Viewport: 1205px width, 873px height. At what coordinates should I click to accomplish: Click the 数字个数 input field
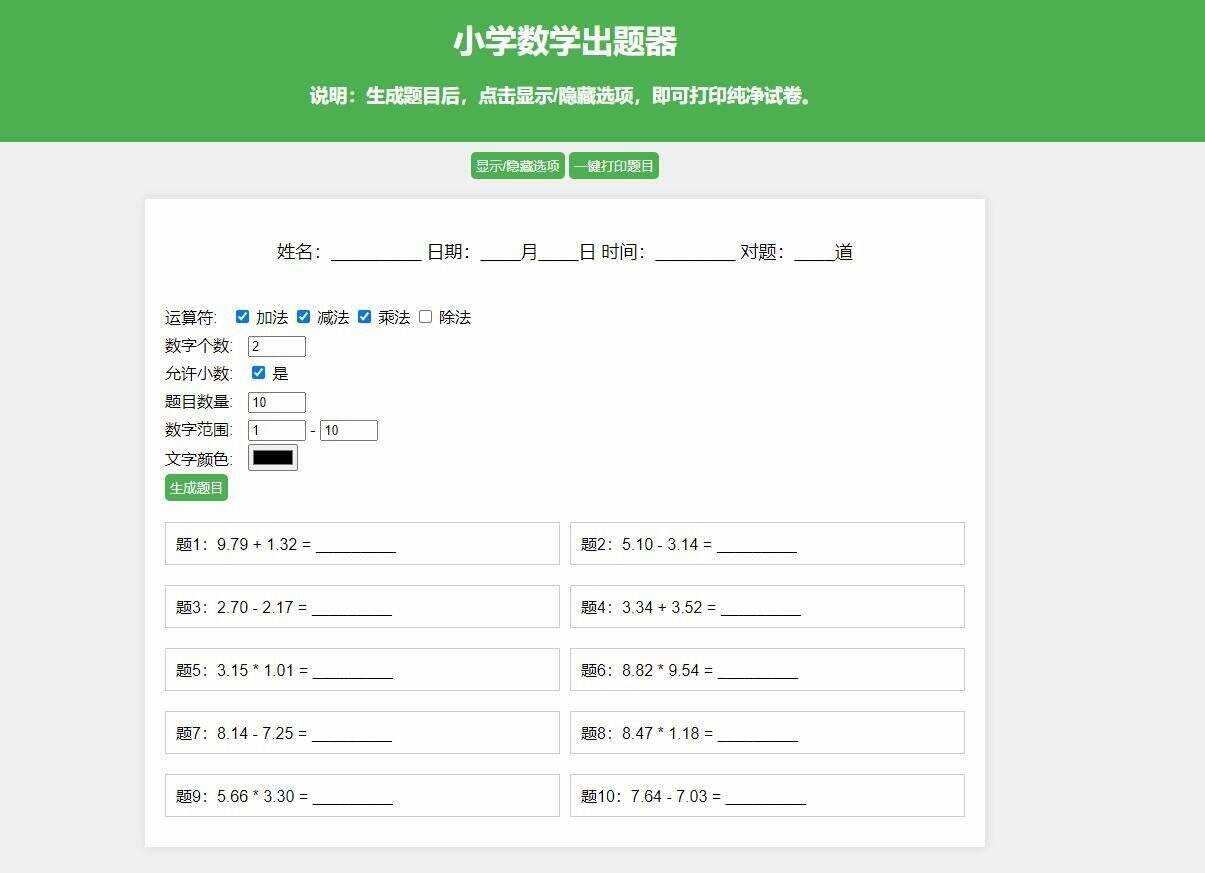click(276, 346)
